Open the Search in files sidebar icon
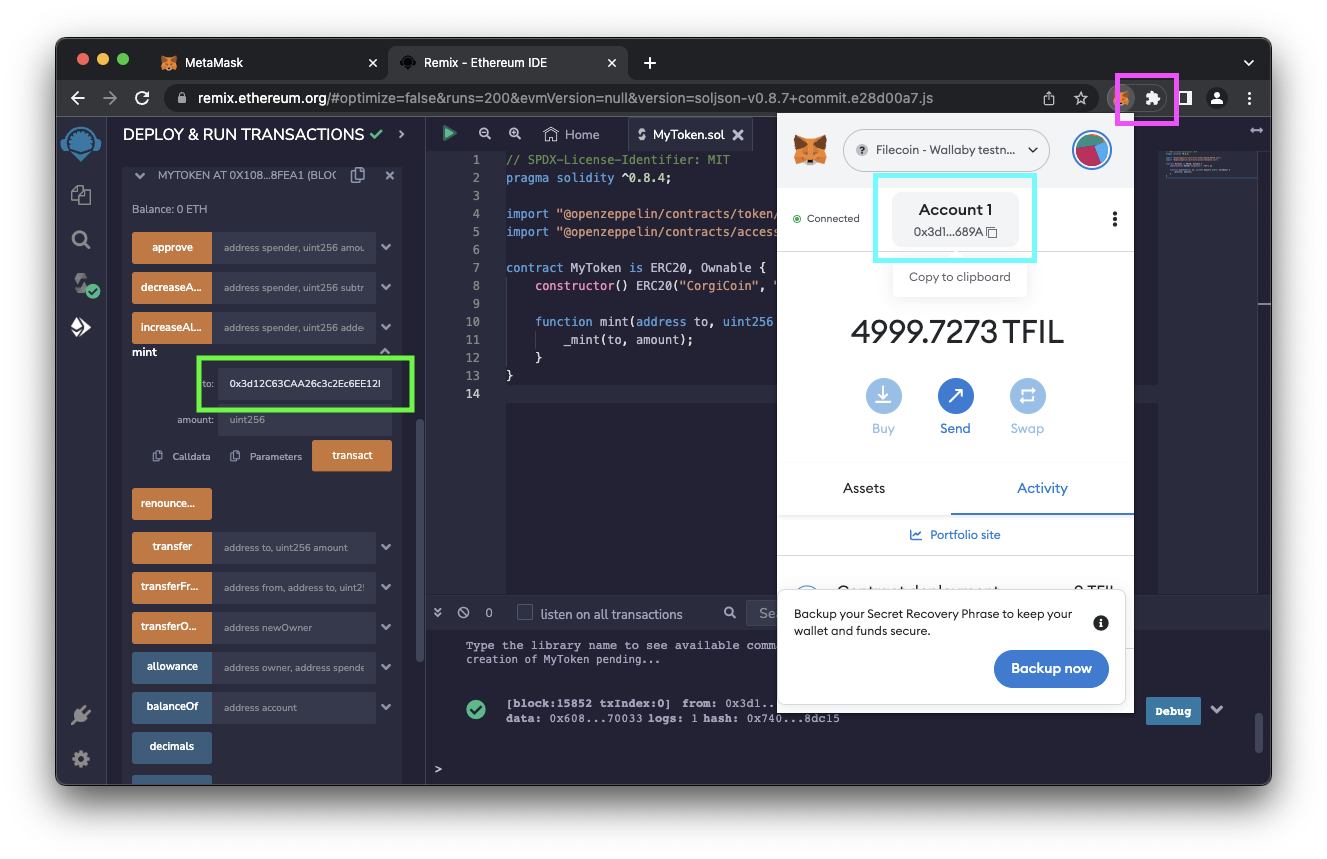 coord(81,240)
